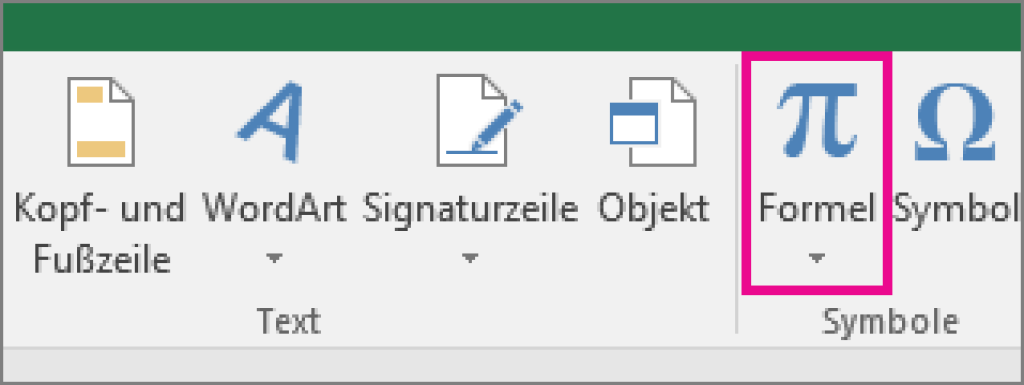Screen dimensions: 1024x385
Task: Click the gray strip below the ribbon
Action: click(x=512, y=364)
